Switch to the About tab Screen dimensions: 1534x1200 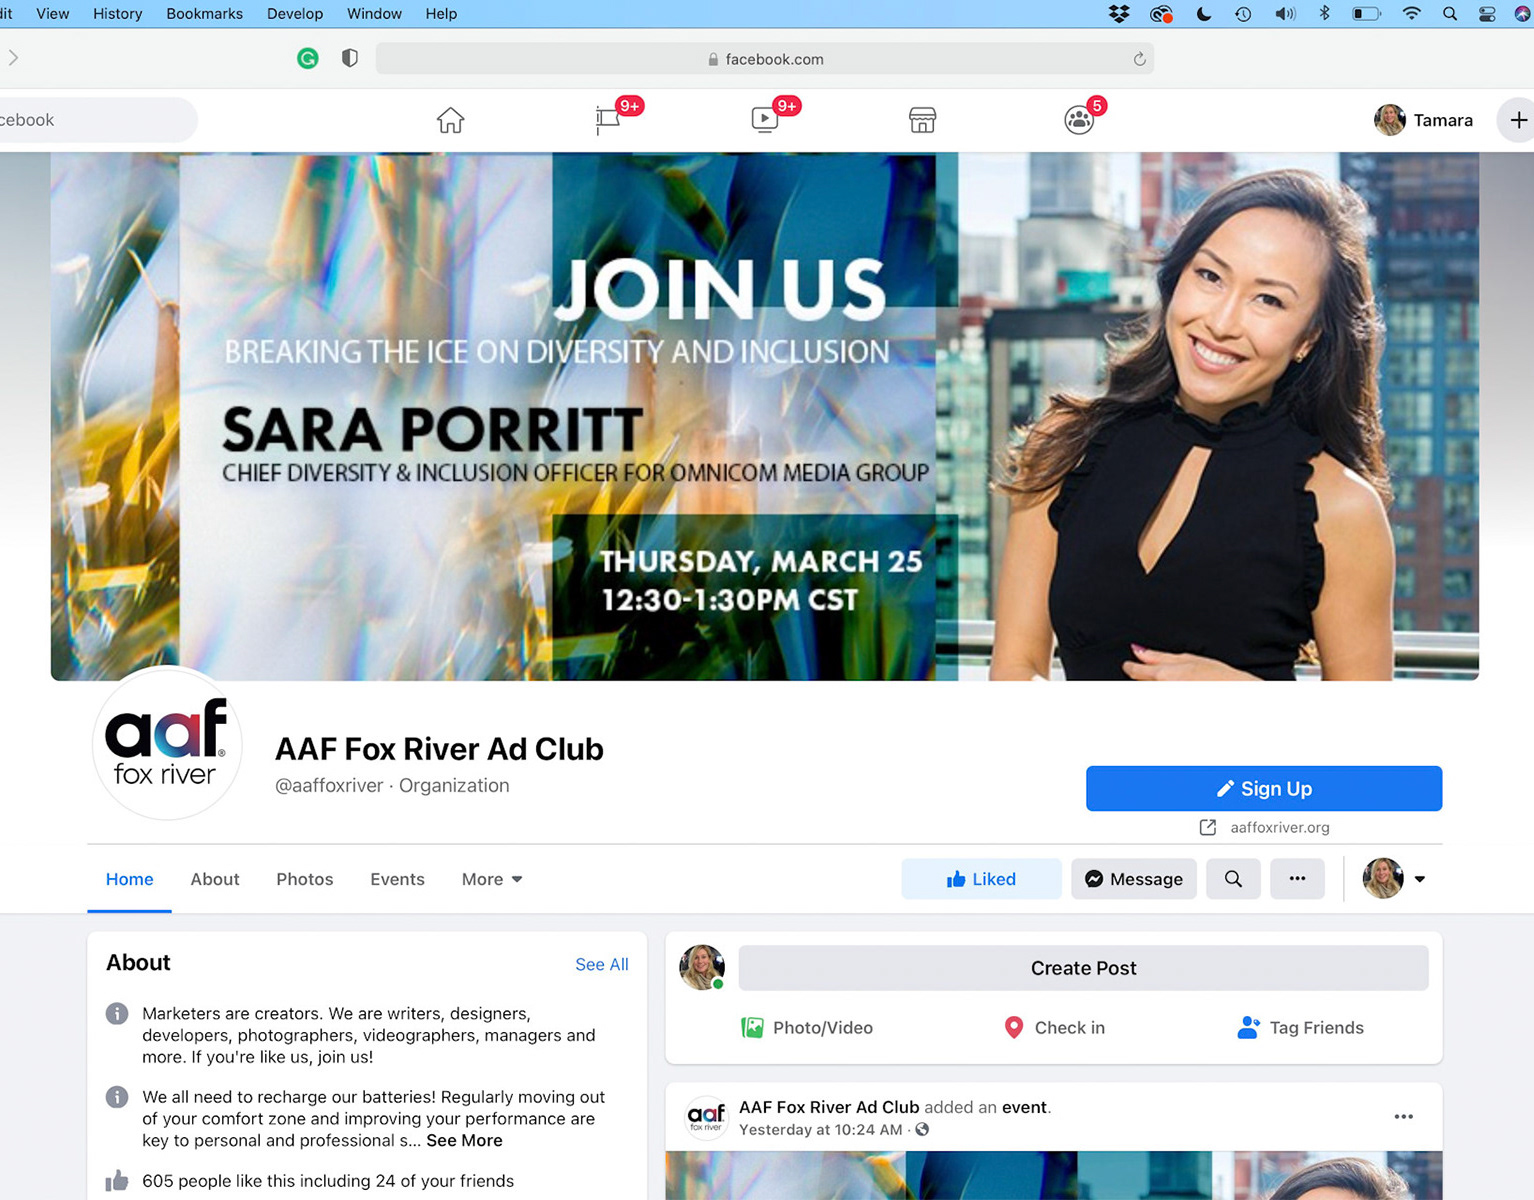click(x=215, y=879)
